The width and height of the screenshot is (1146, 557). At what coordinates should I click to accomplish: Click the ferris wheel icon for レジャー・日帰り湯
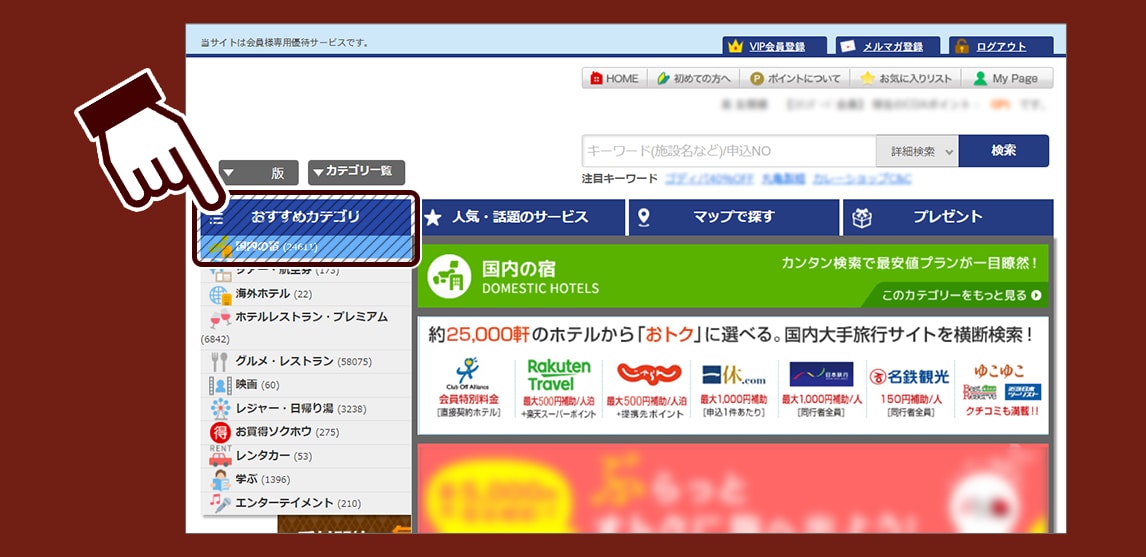click(x=220, y=409)
